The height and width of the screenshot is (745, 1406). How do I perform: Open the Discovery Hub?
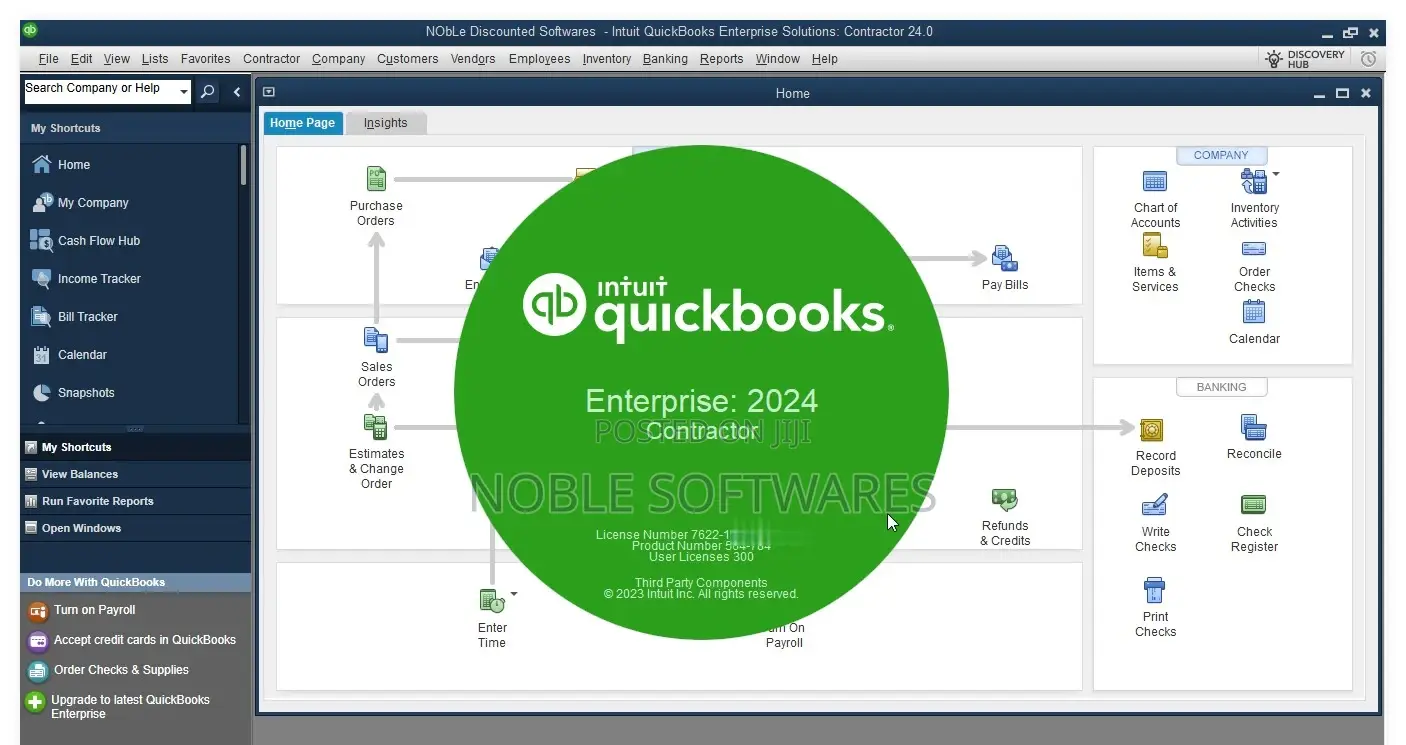pyautogui.click(x=1304, y=59)
